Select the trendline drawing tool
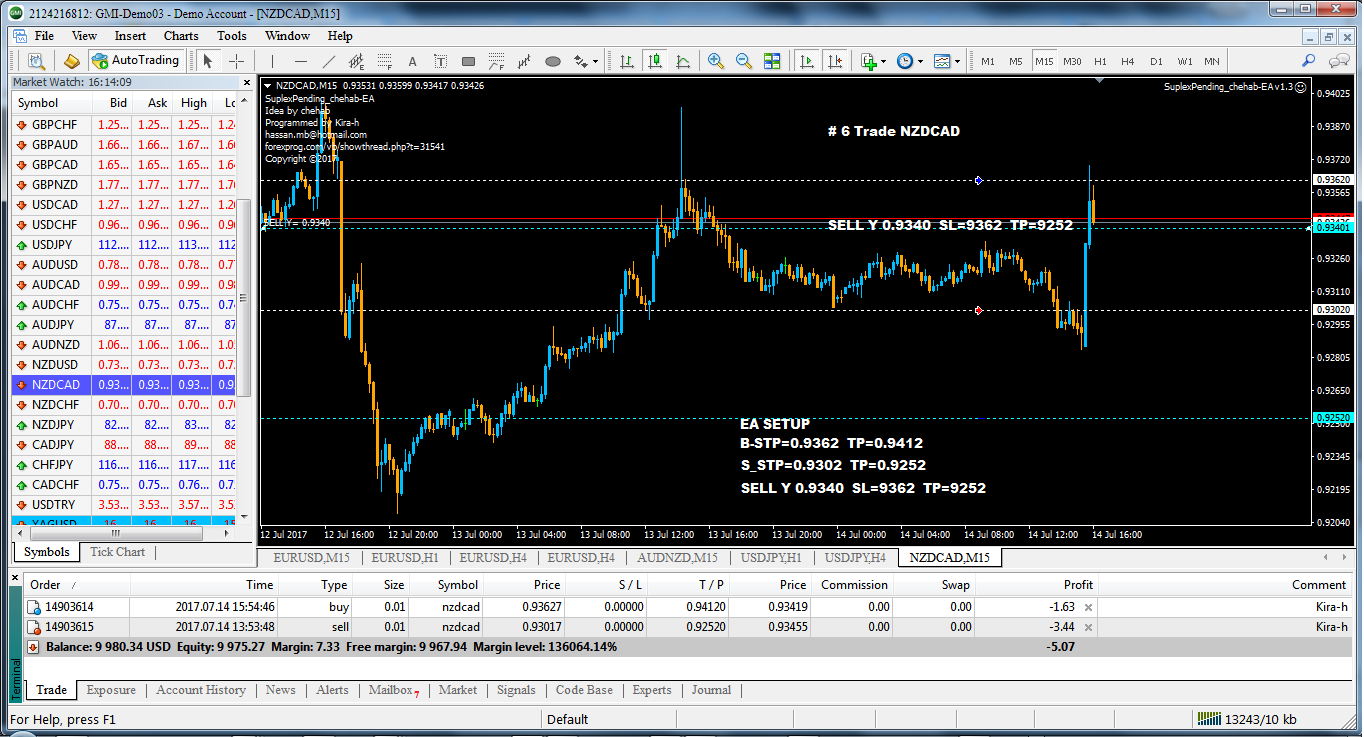This screenshot has width=1364, height=737. tap(328, 61)
